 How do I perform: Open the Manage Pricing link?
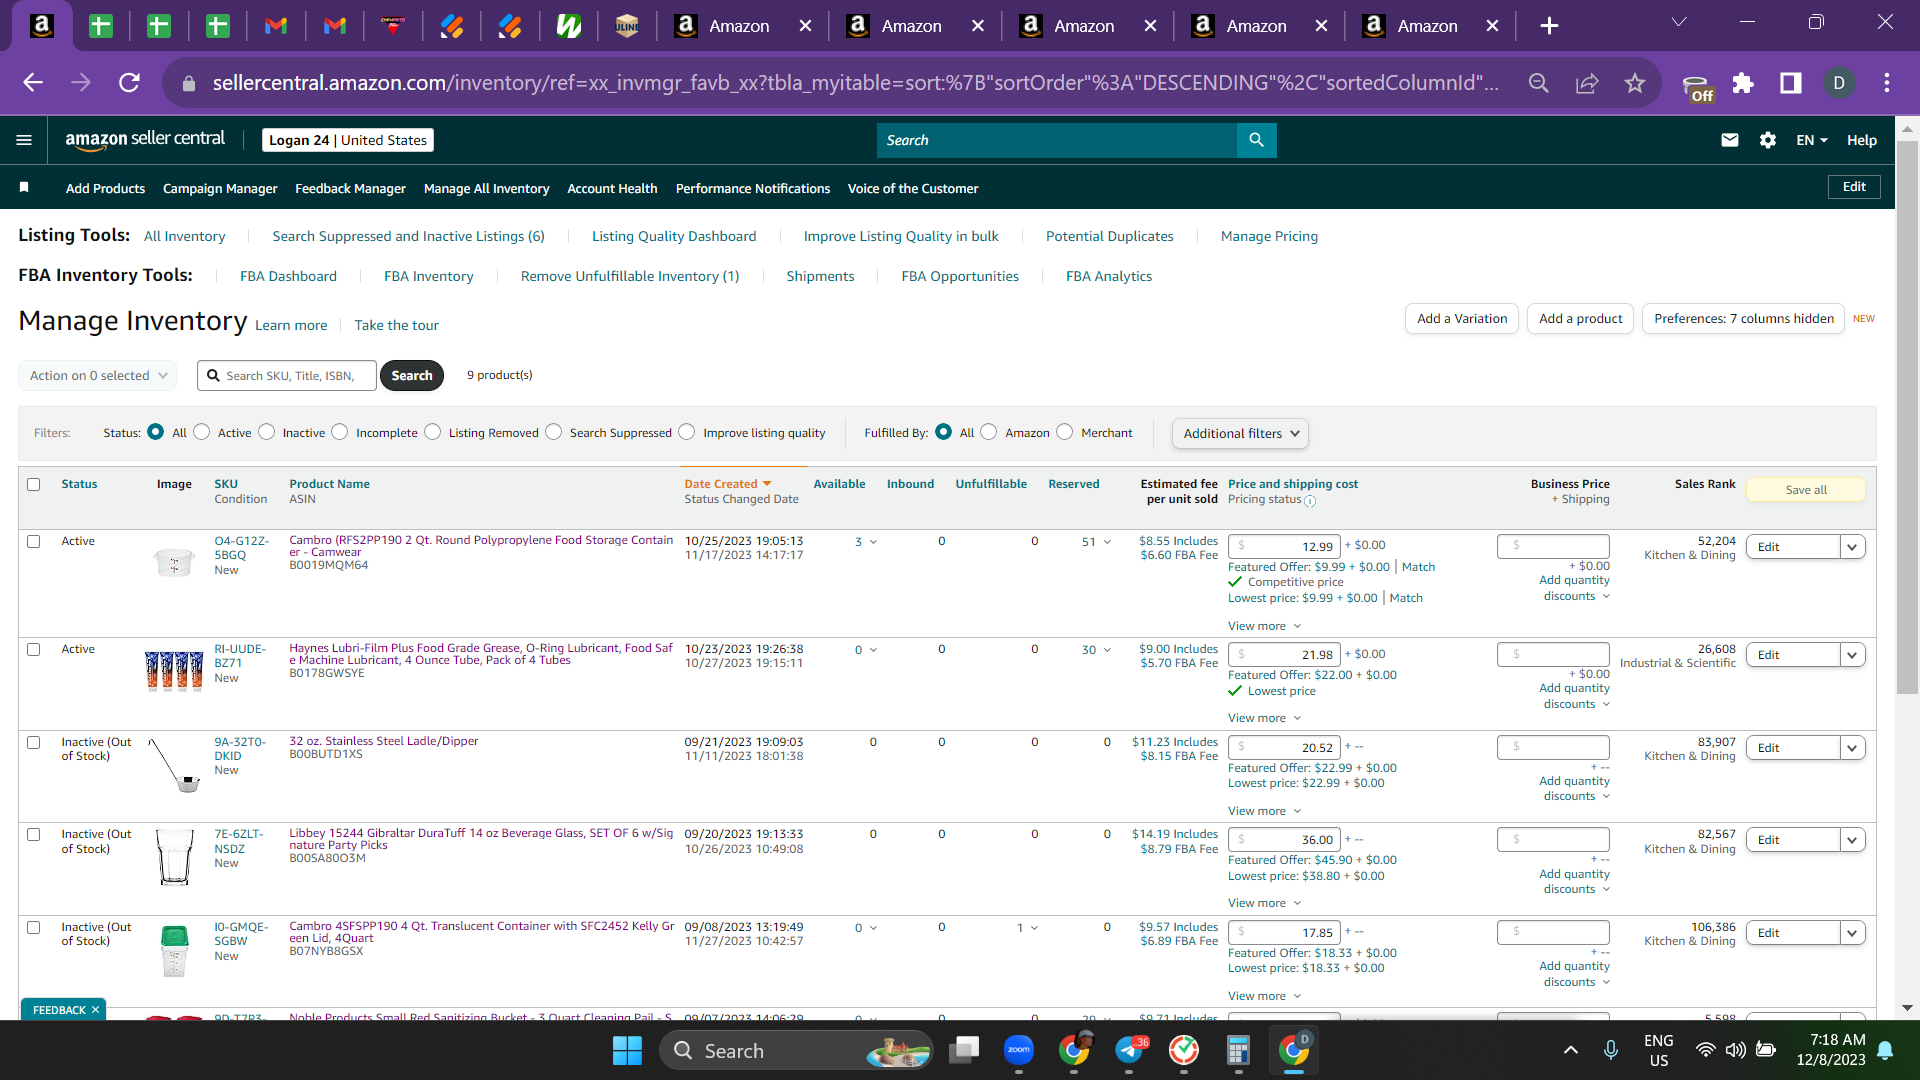coord(1269,236)
